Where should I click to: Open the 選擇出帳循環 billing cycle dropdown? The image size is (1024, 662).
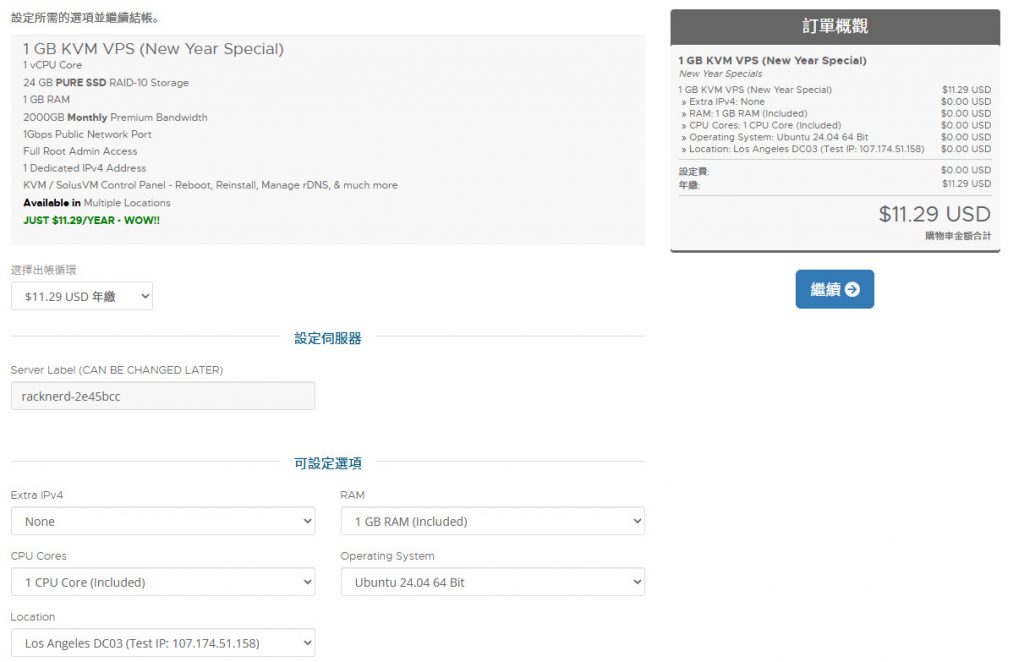[82, 296]
